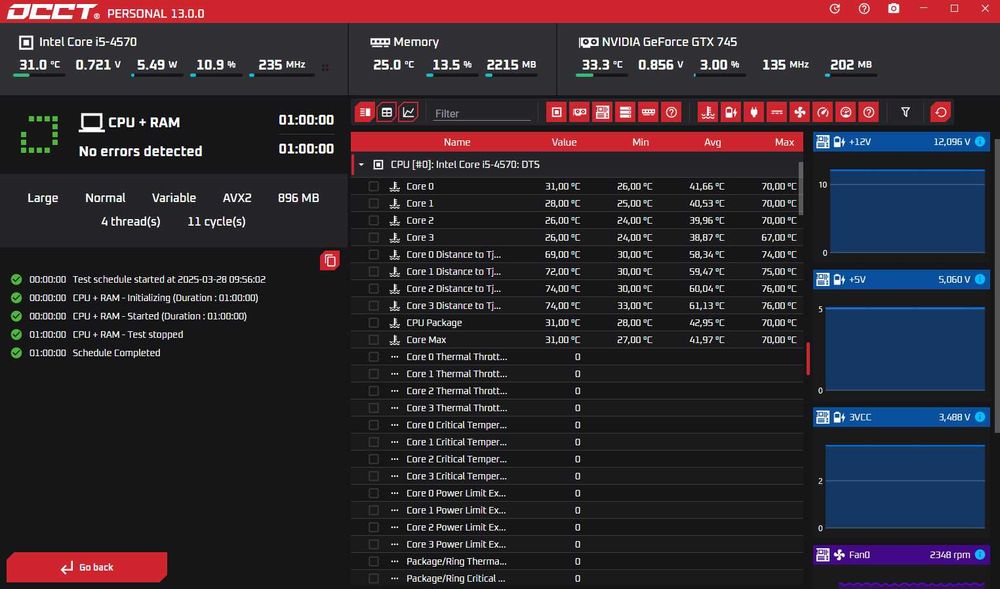Viewport: 1000px width, 589px height.
Task: Show info for +12V graph
Action: coord(980,142)
